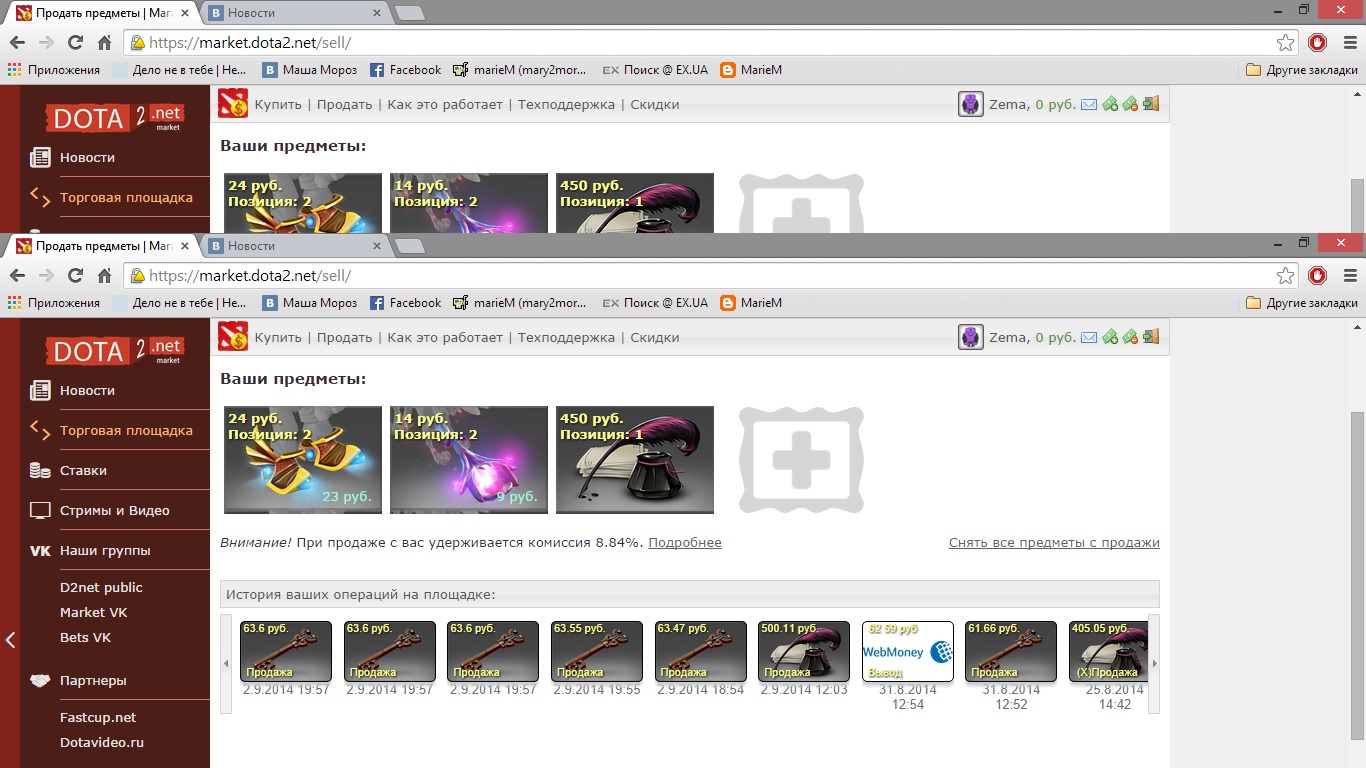Click red adblock icon in lower window
This screenshot has width=1366, height=768.
pyautogui.click(x=1318, y=275)
